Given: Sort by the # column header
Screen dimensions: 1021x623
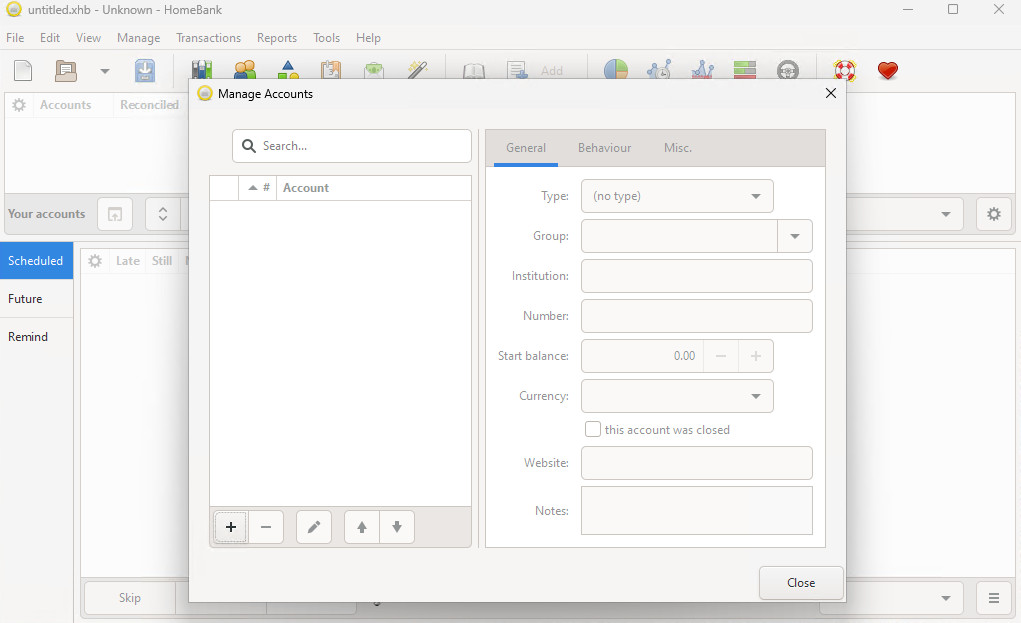Looking at the screenshot, I should 258,187.
